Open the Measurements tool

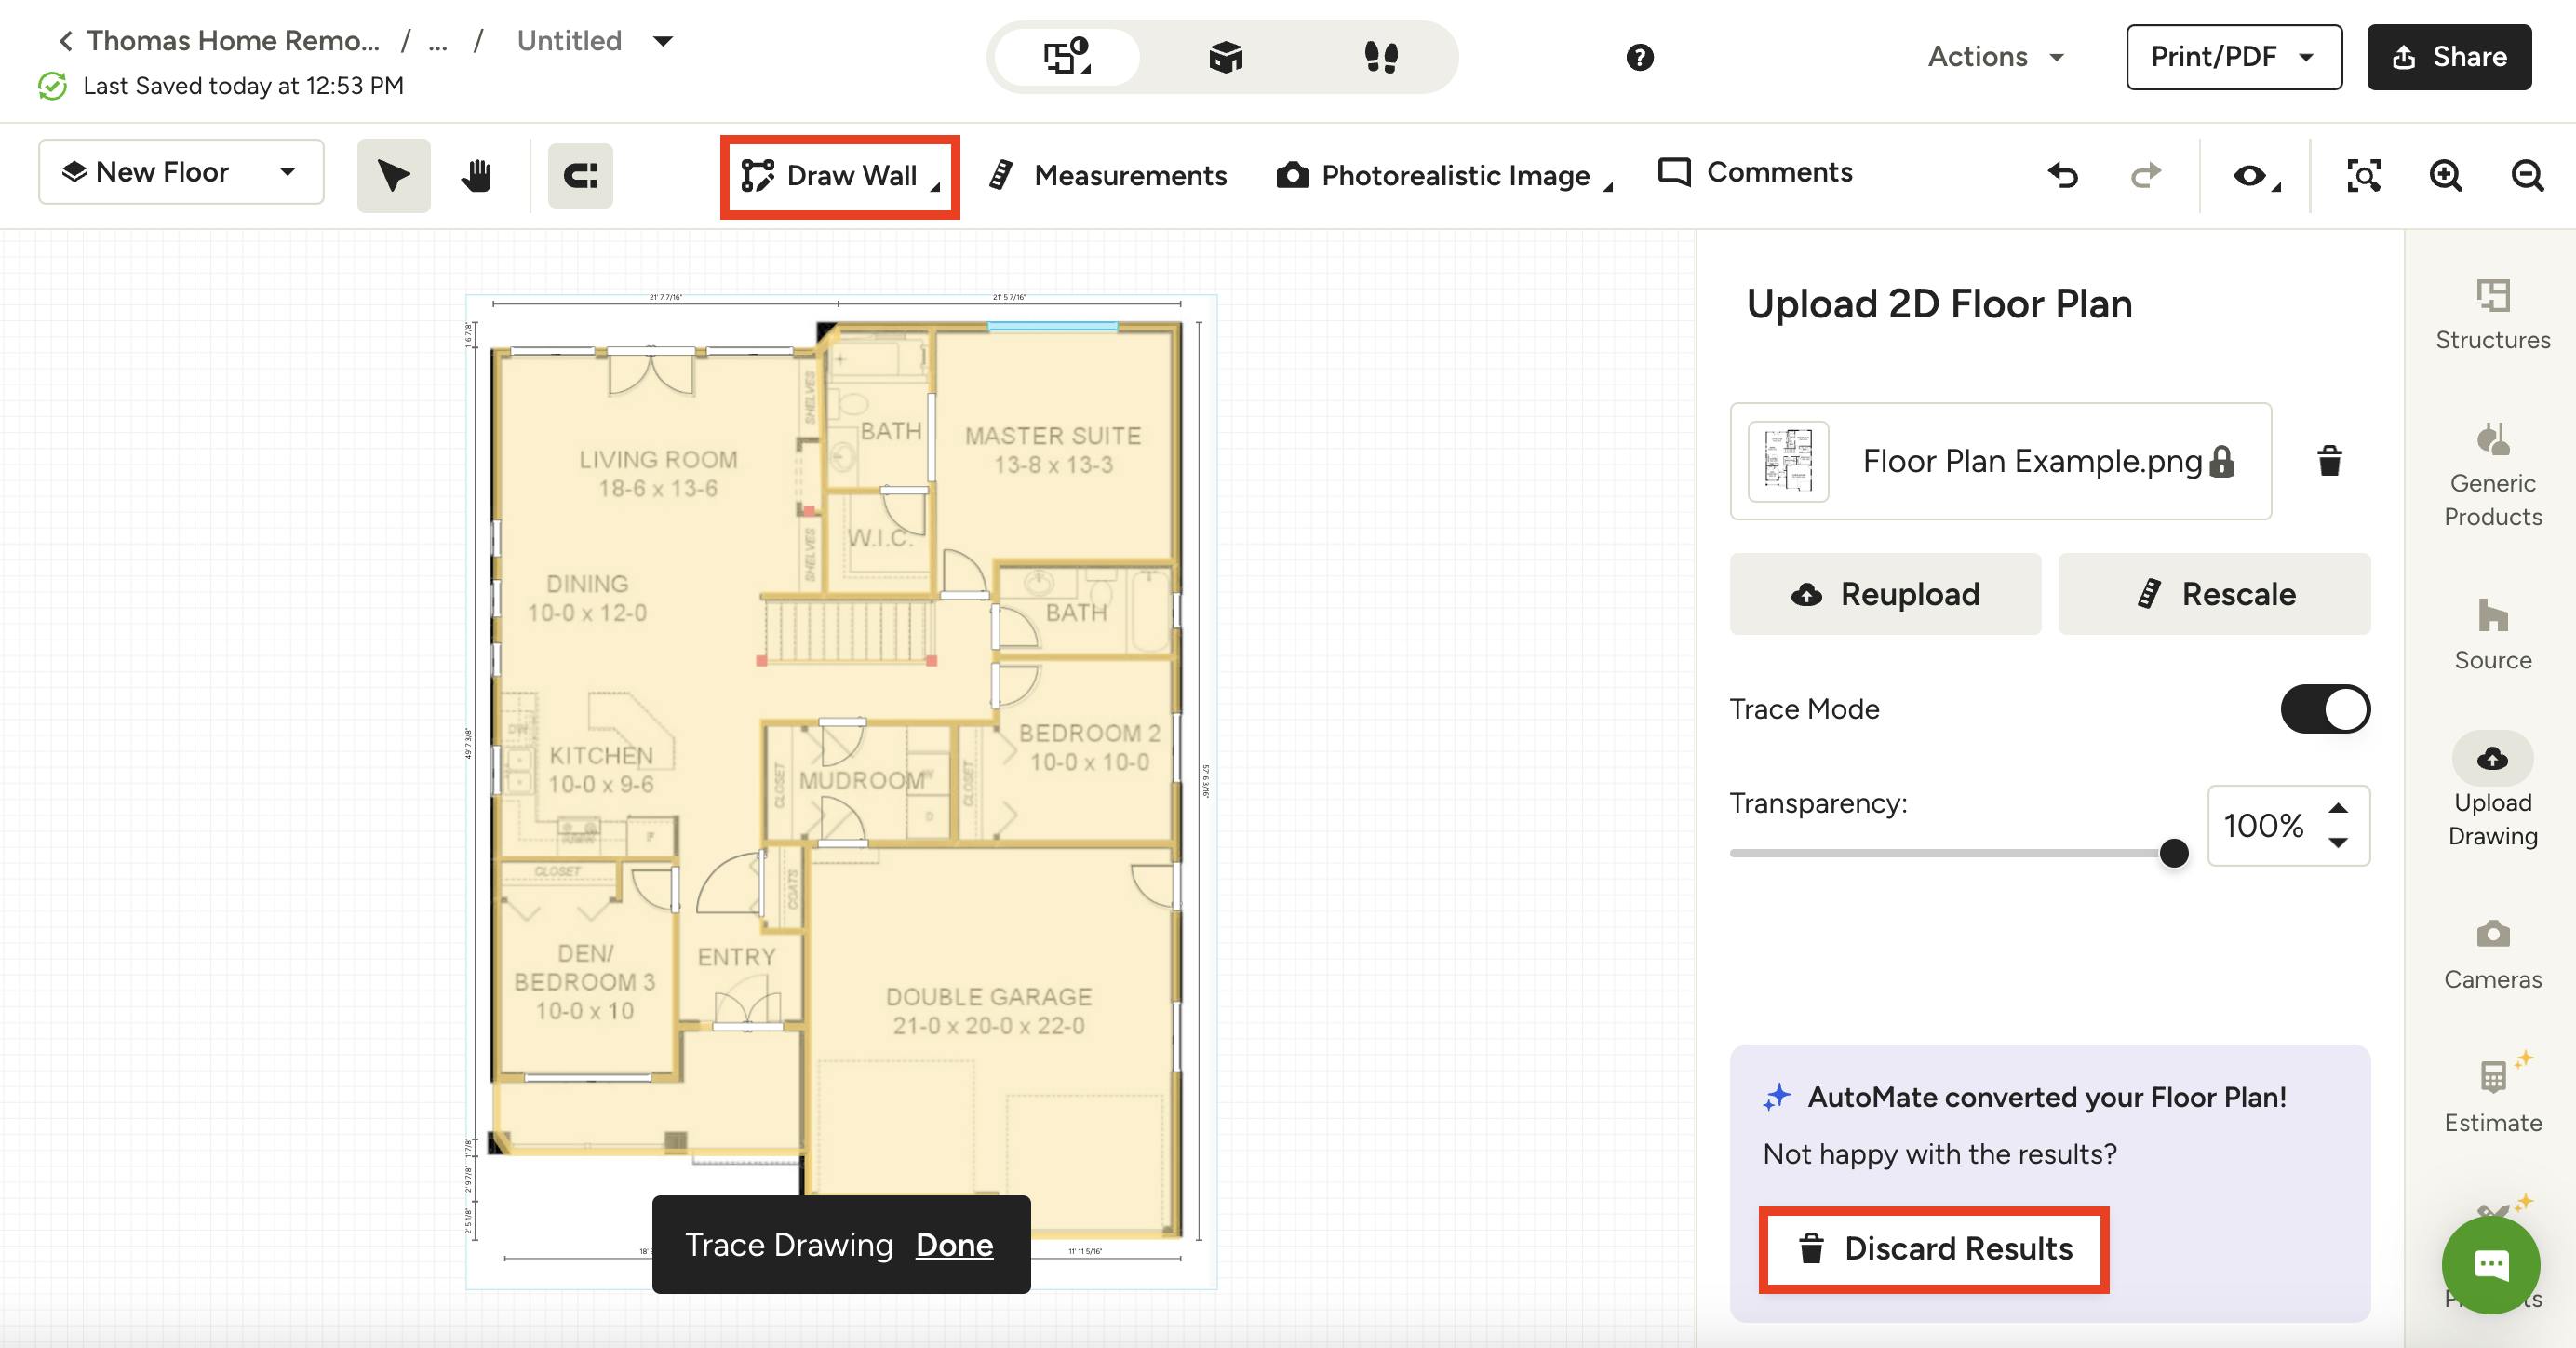[x=1107, y=176]
